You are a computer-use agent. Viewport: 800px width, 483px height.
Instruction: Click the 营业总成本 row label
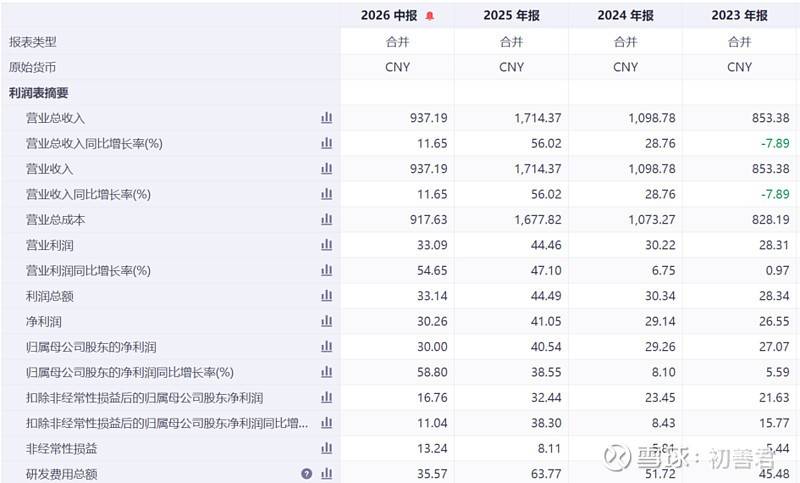click(55, 220)
